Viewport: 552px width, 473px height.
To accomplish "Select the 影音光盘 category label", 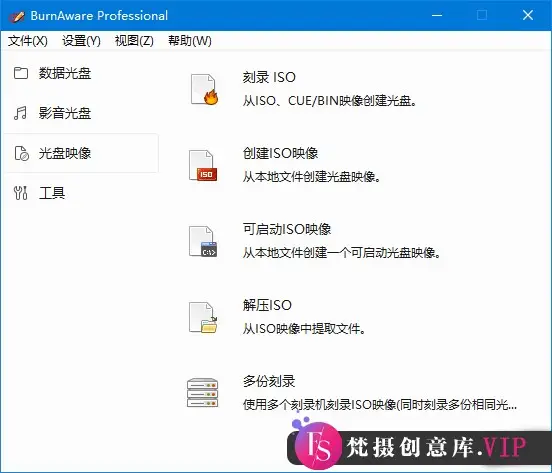I will click(65, 113).
